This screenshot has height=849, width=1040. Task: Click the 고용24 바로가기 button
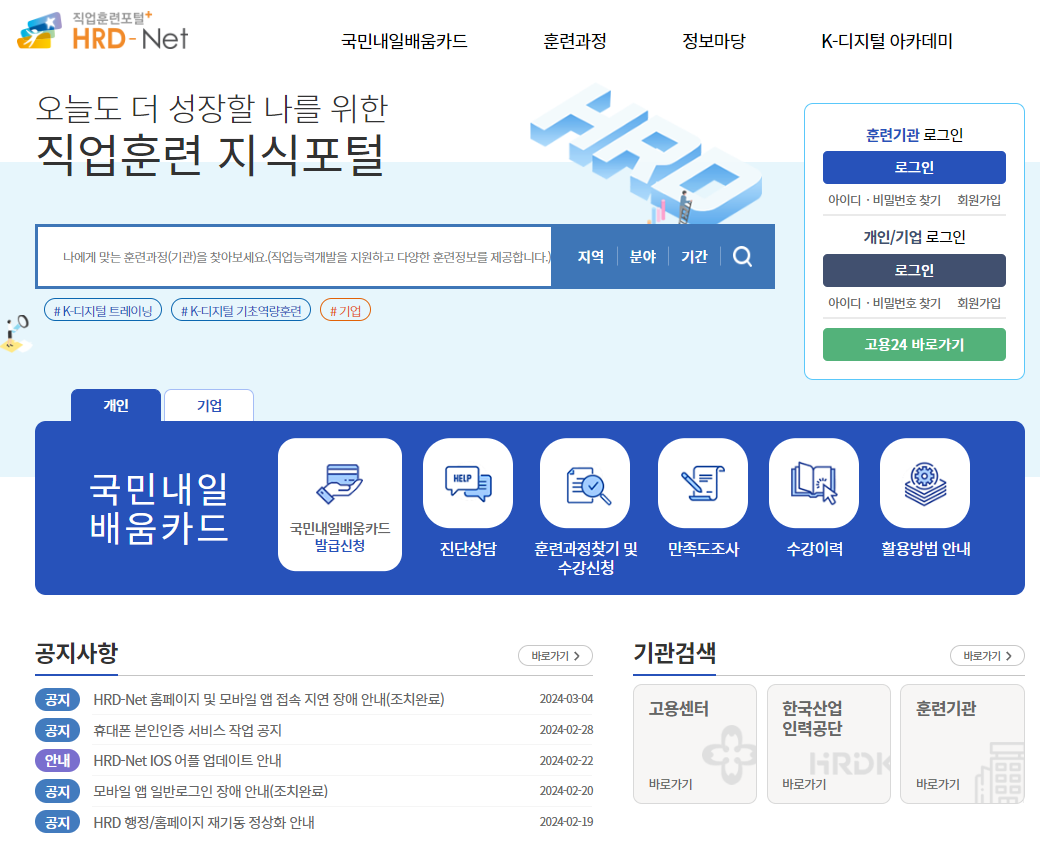click(x=914, y=344)
